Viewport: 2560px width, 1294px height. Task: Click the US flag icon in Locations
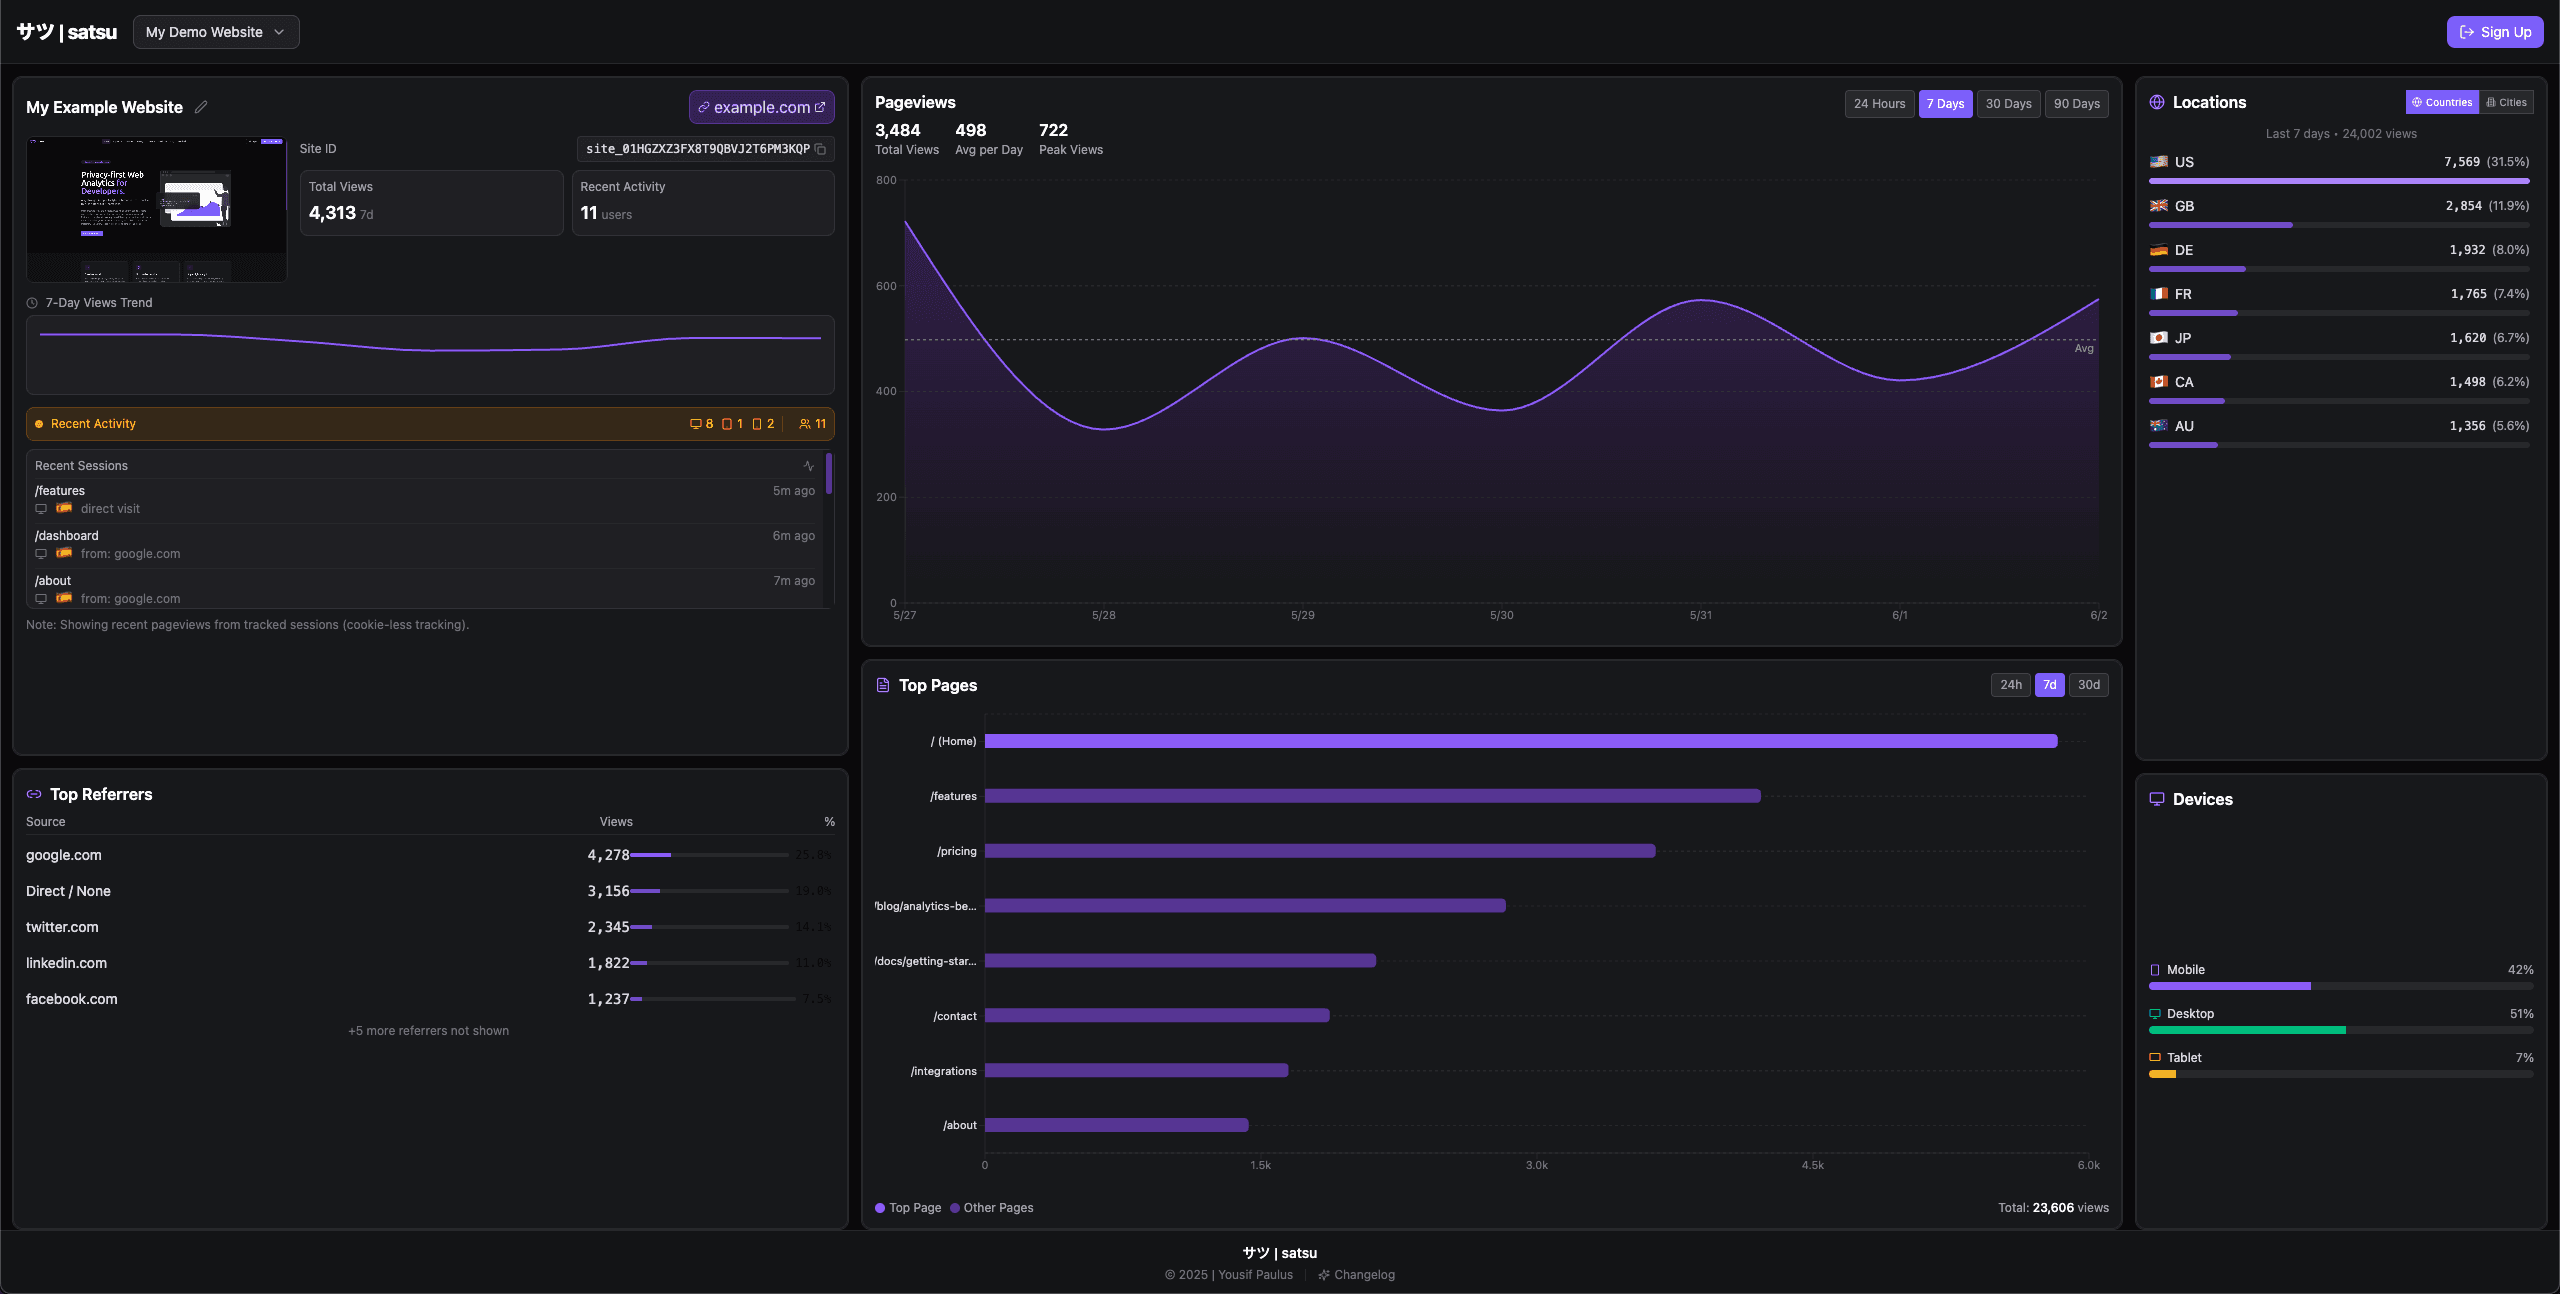(x=2159, y=161)
